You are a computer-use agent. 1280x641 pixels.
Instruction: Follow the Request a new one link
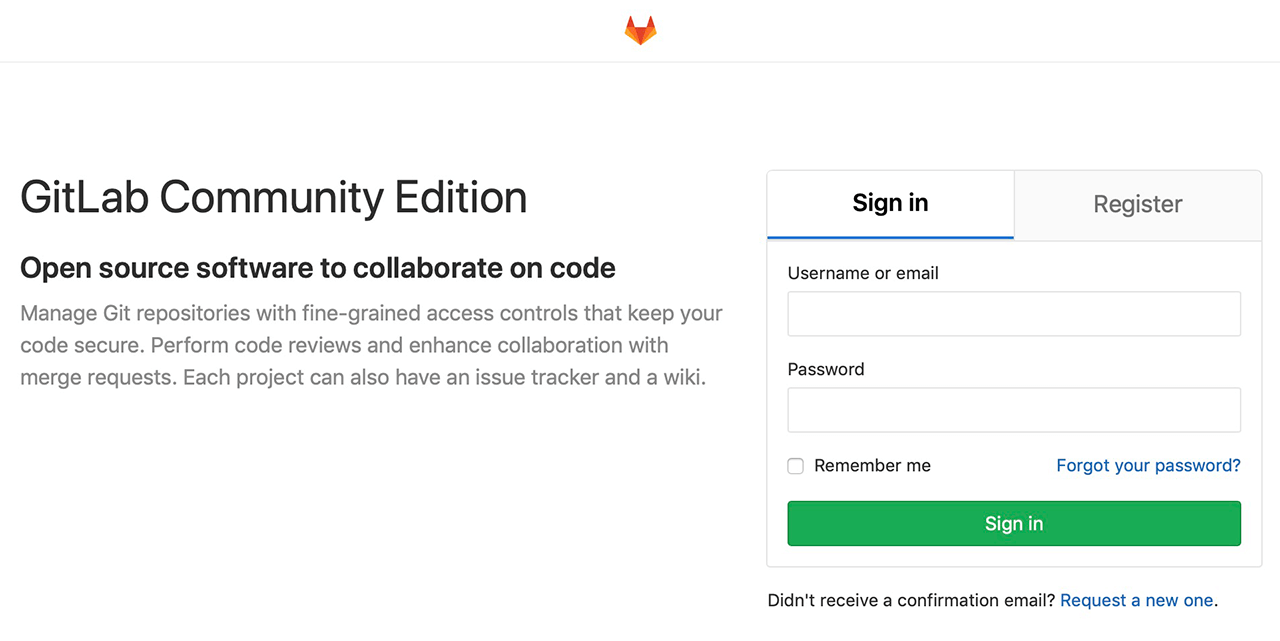pos(1136,601)
